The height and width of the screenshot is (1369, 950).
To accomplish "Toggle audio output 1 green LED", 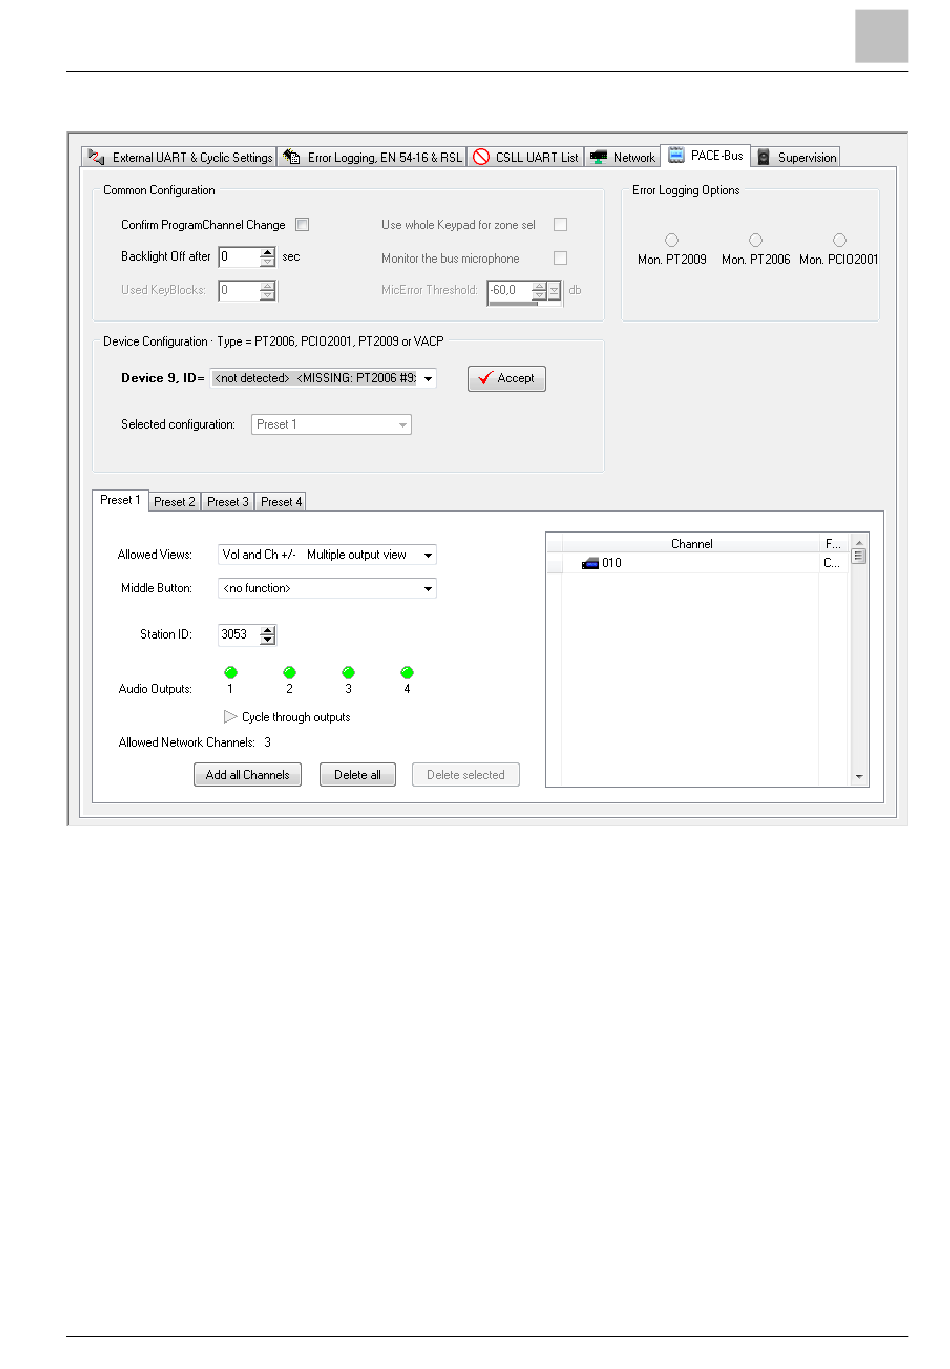I will pos(230,672).
